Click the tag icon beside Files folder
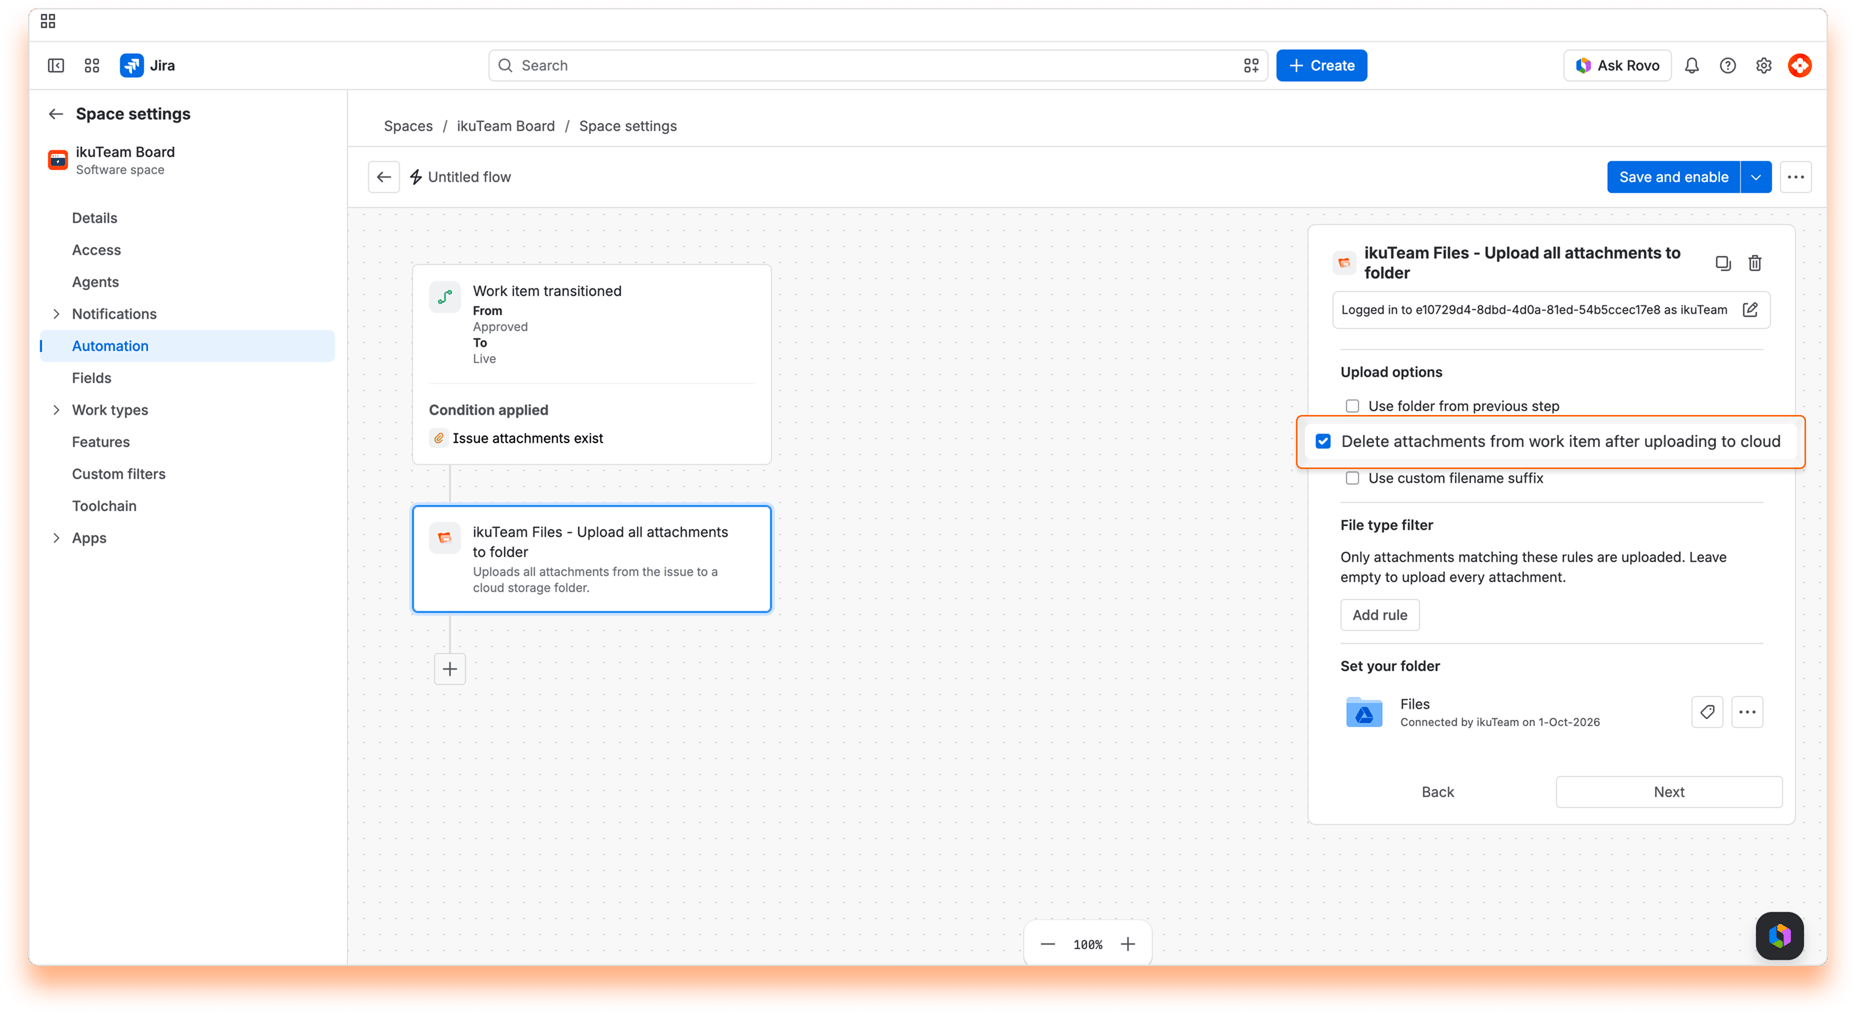This screenshot has height=1014, width=1856. click(x=1707, y=712)
